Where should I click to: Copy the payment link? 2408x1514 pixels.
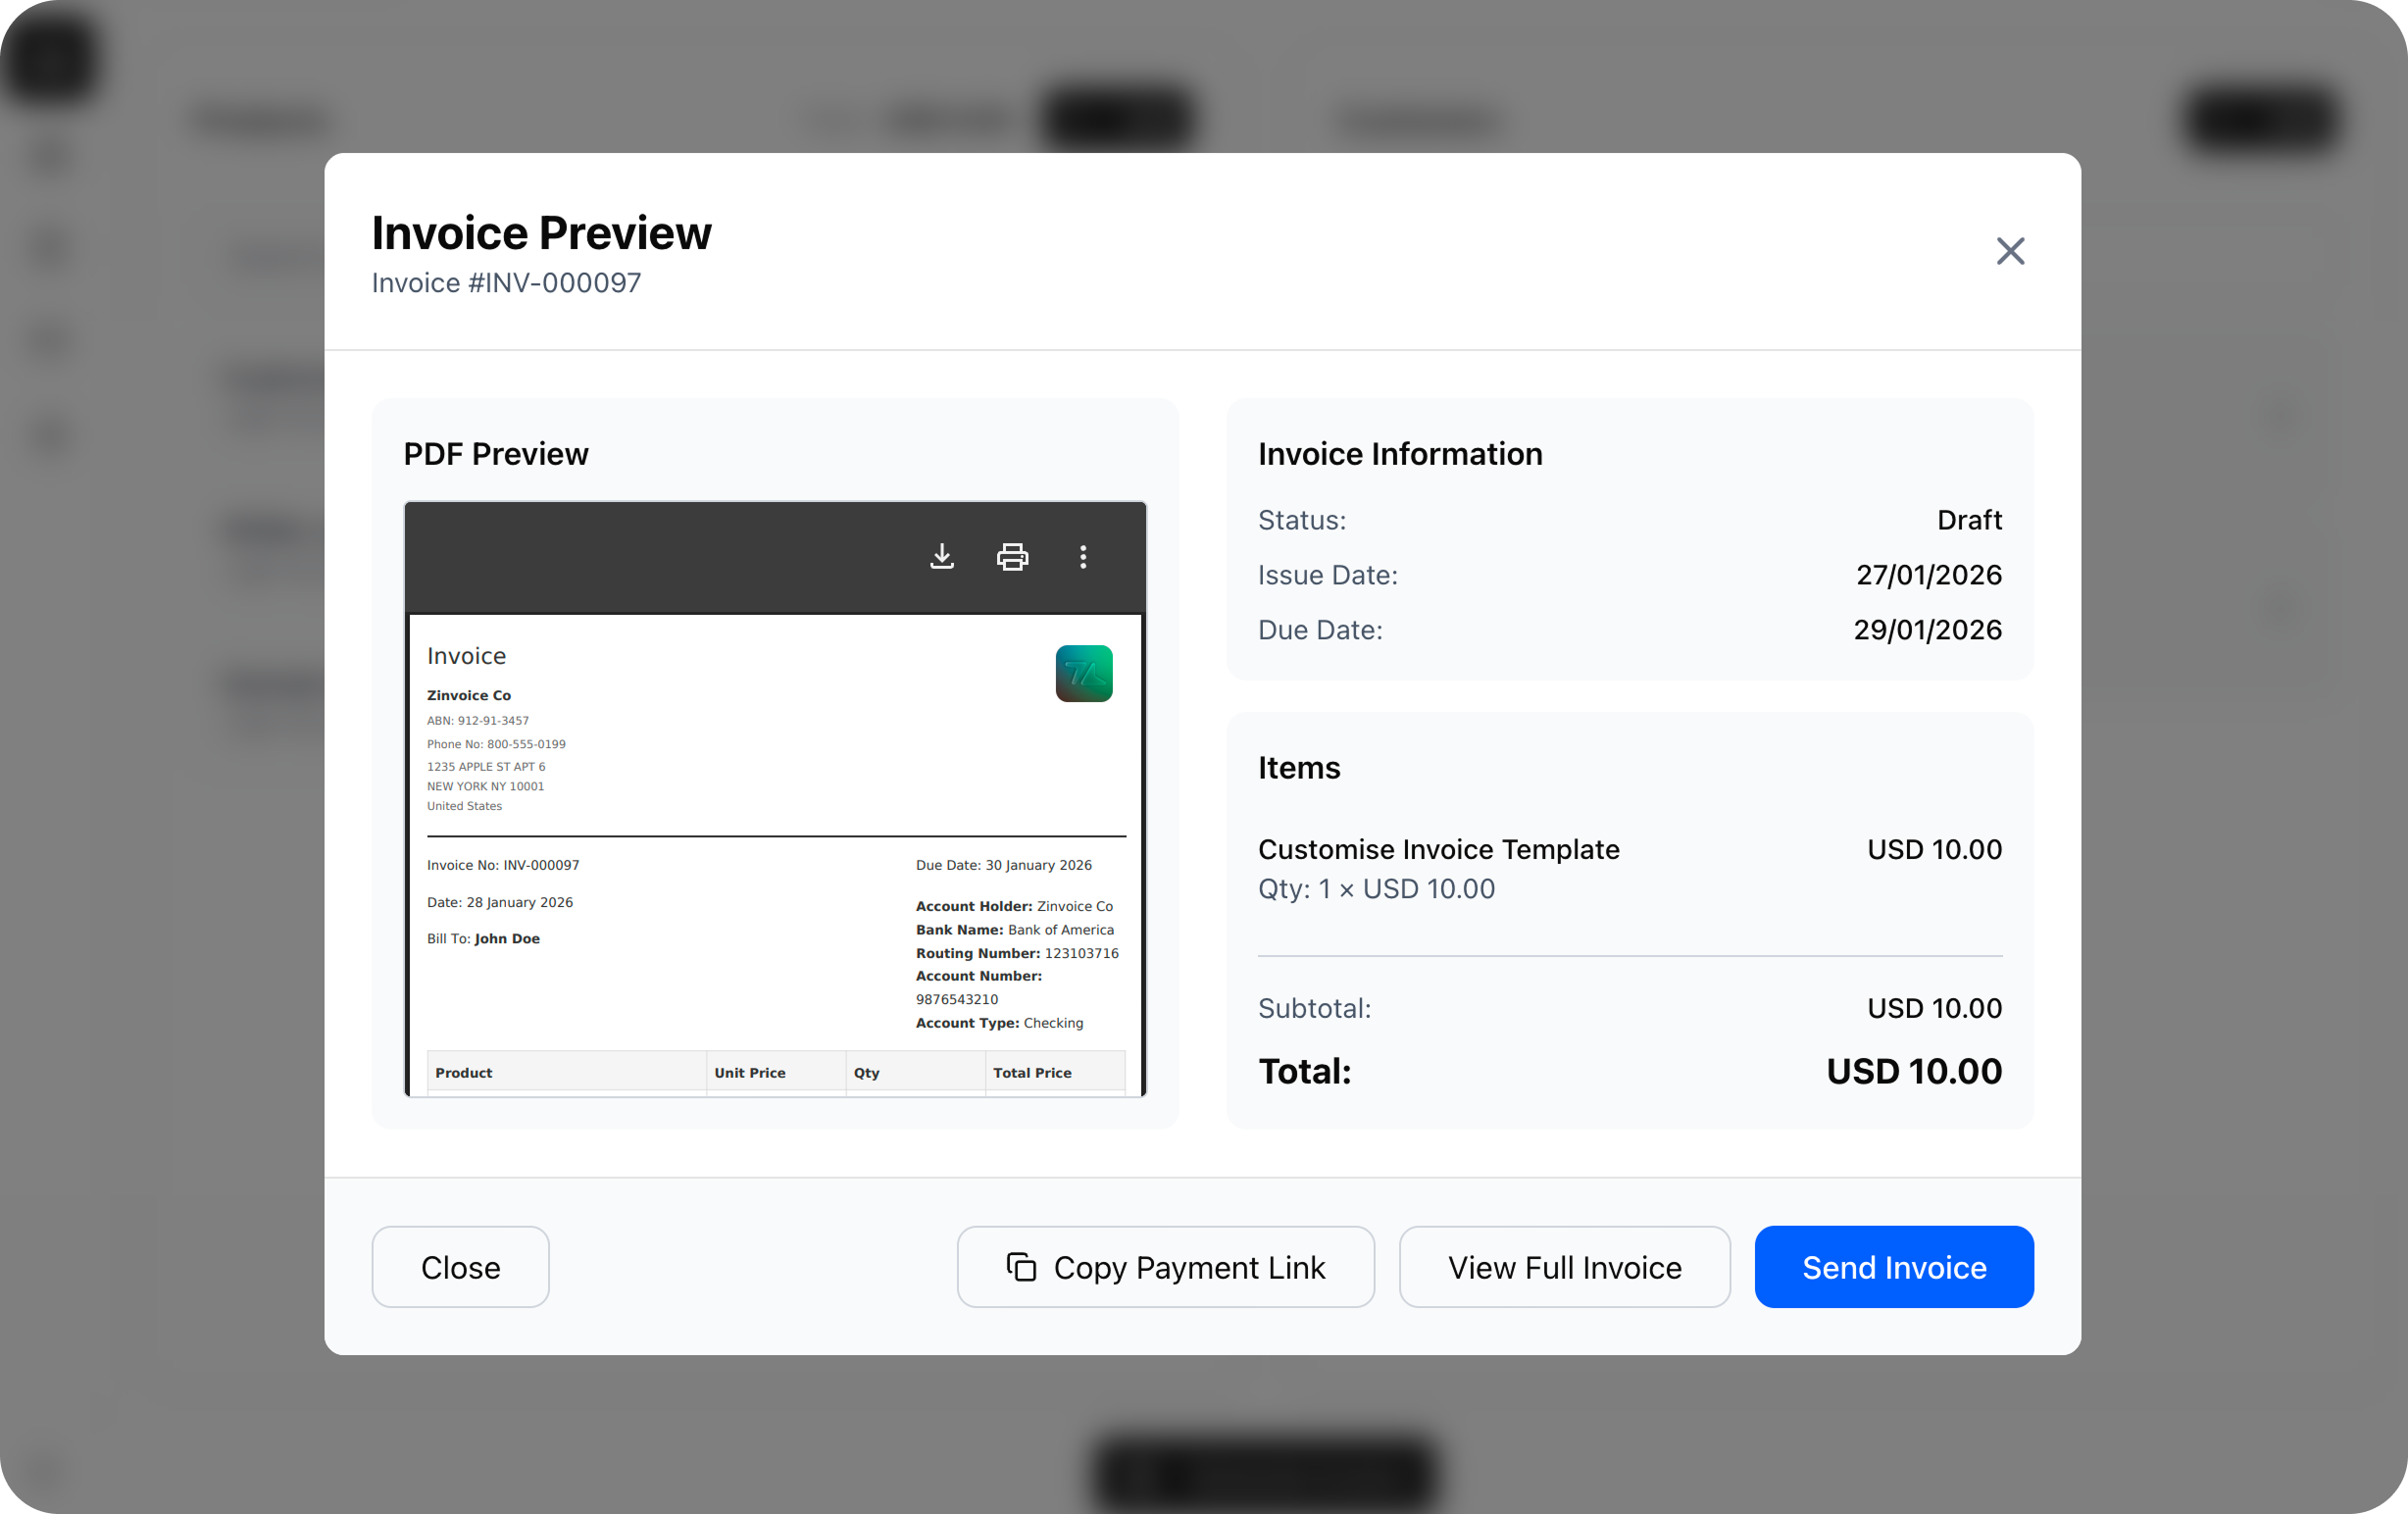[x=1165, y=1266]
